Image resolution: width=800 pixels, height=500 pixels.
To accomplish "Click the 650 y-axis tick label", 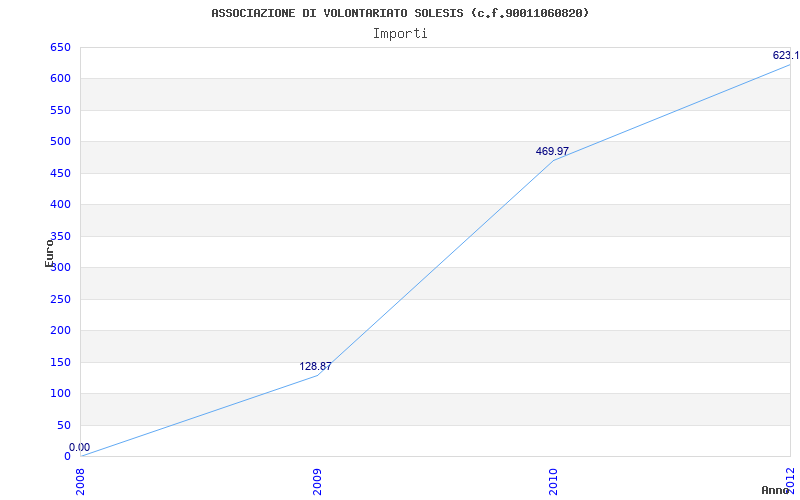I will click(x=60, y=47).
